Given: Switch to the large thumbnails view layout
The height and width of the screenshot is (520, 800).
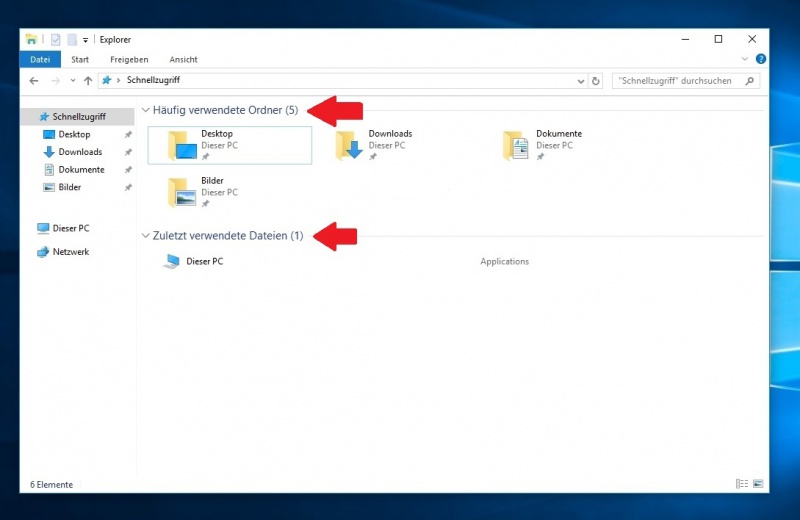Looking at the screenshot, I should click(758, 484).
